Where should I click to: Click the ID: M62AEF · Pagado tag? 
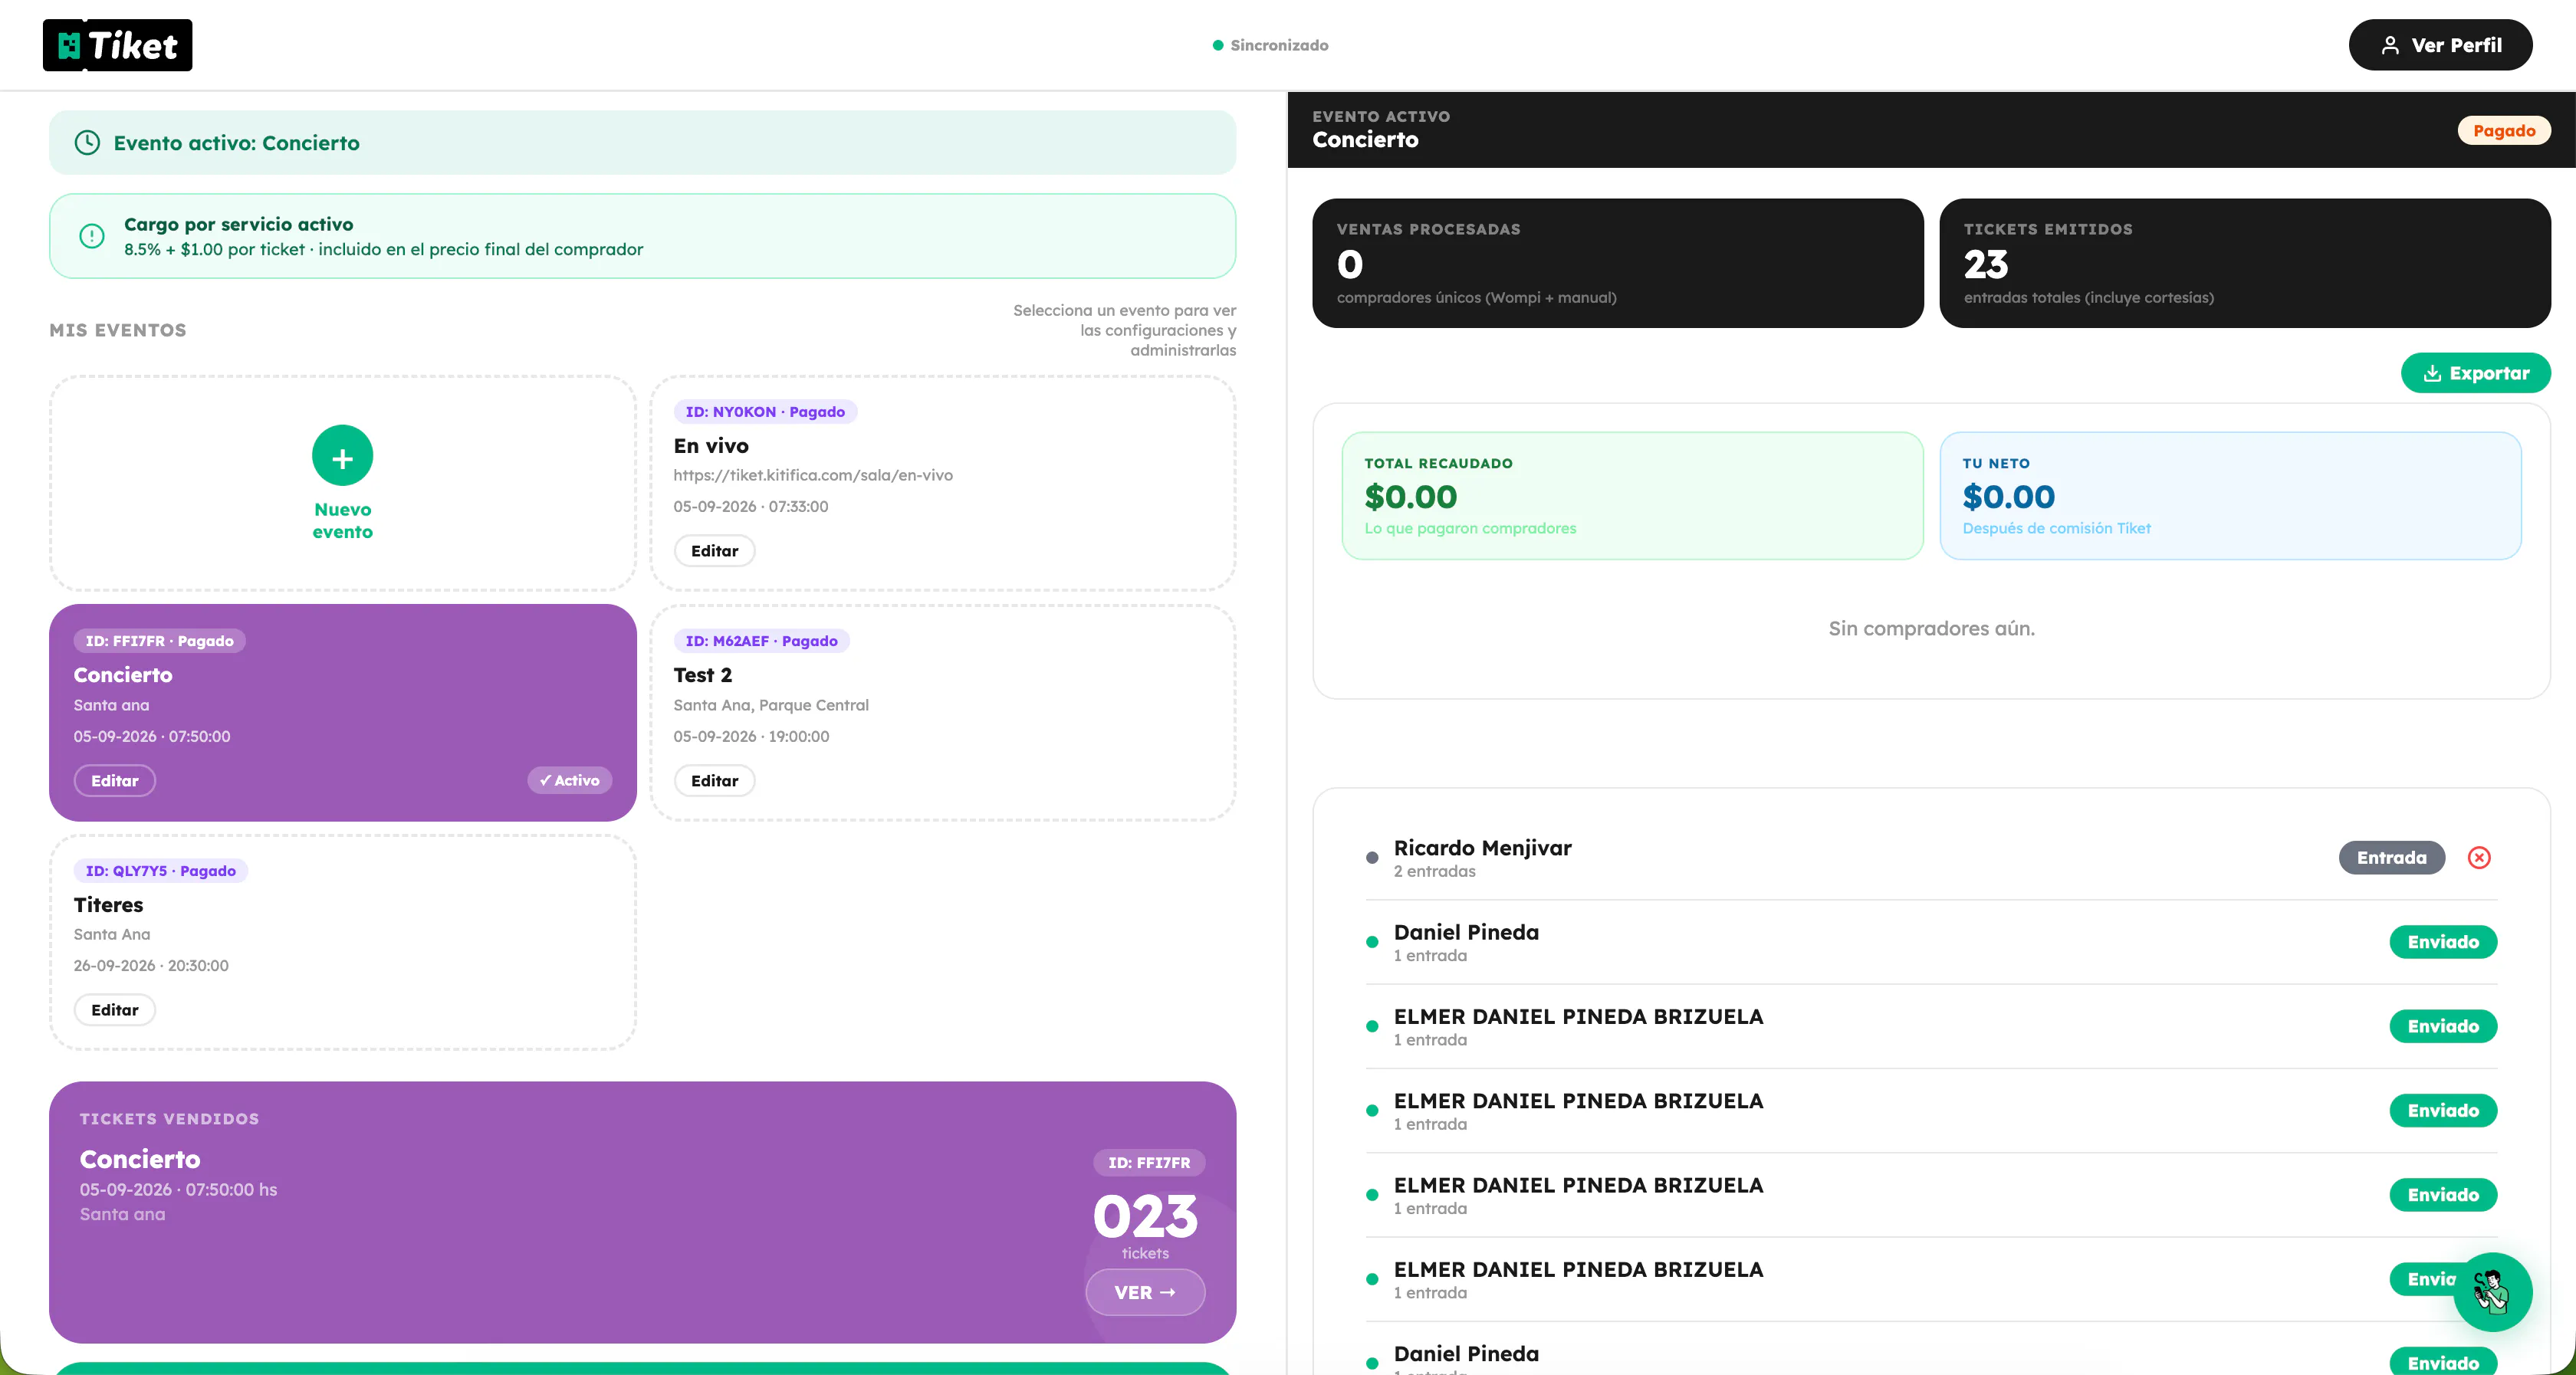click(762, 641)
